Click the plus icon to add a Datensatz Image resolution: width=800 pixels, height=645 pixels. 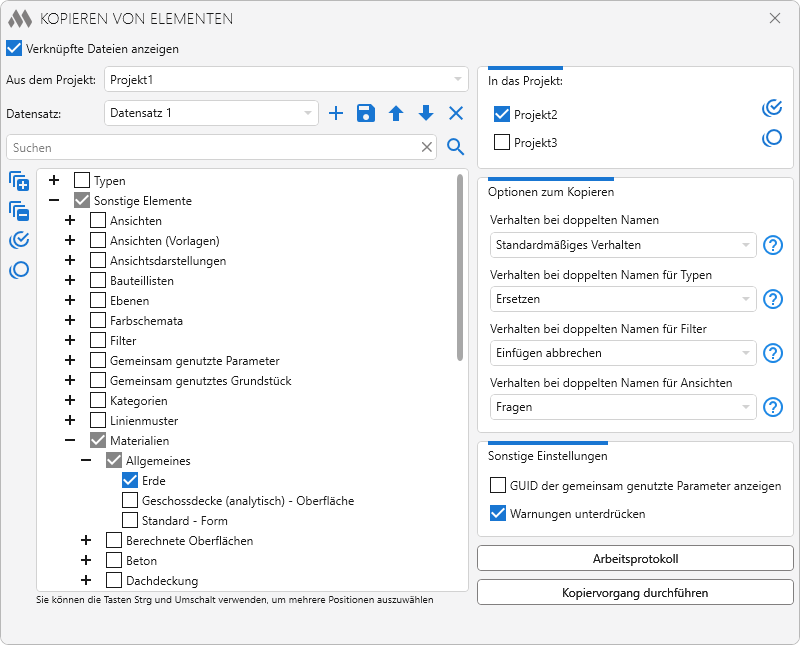tap(336, 114)
